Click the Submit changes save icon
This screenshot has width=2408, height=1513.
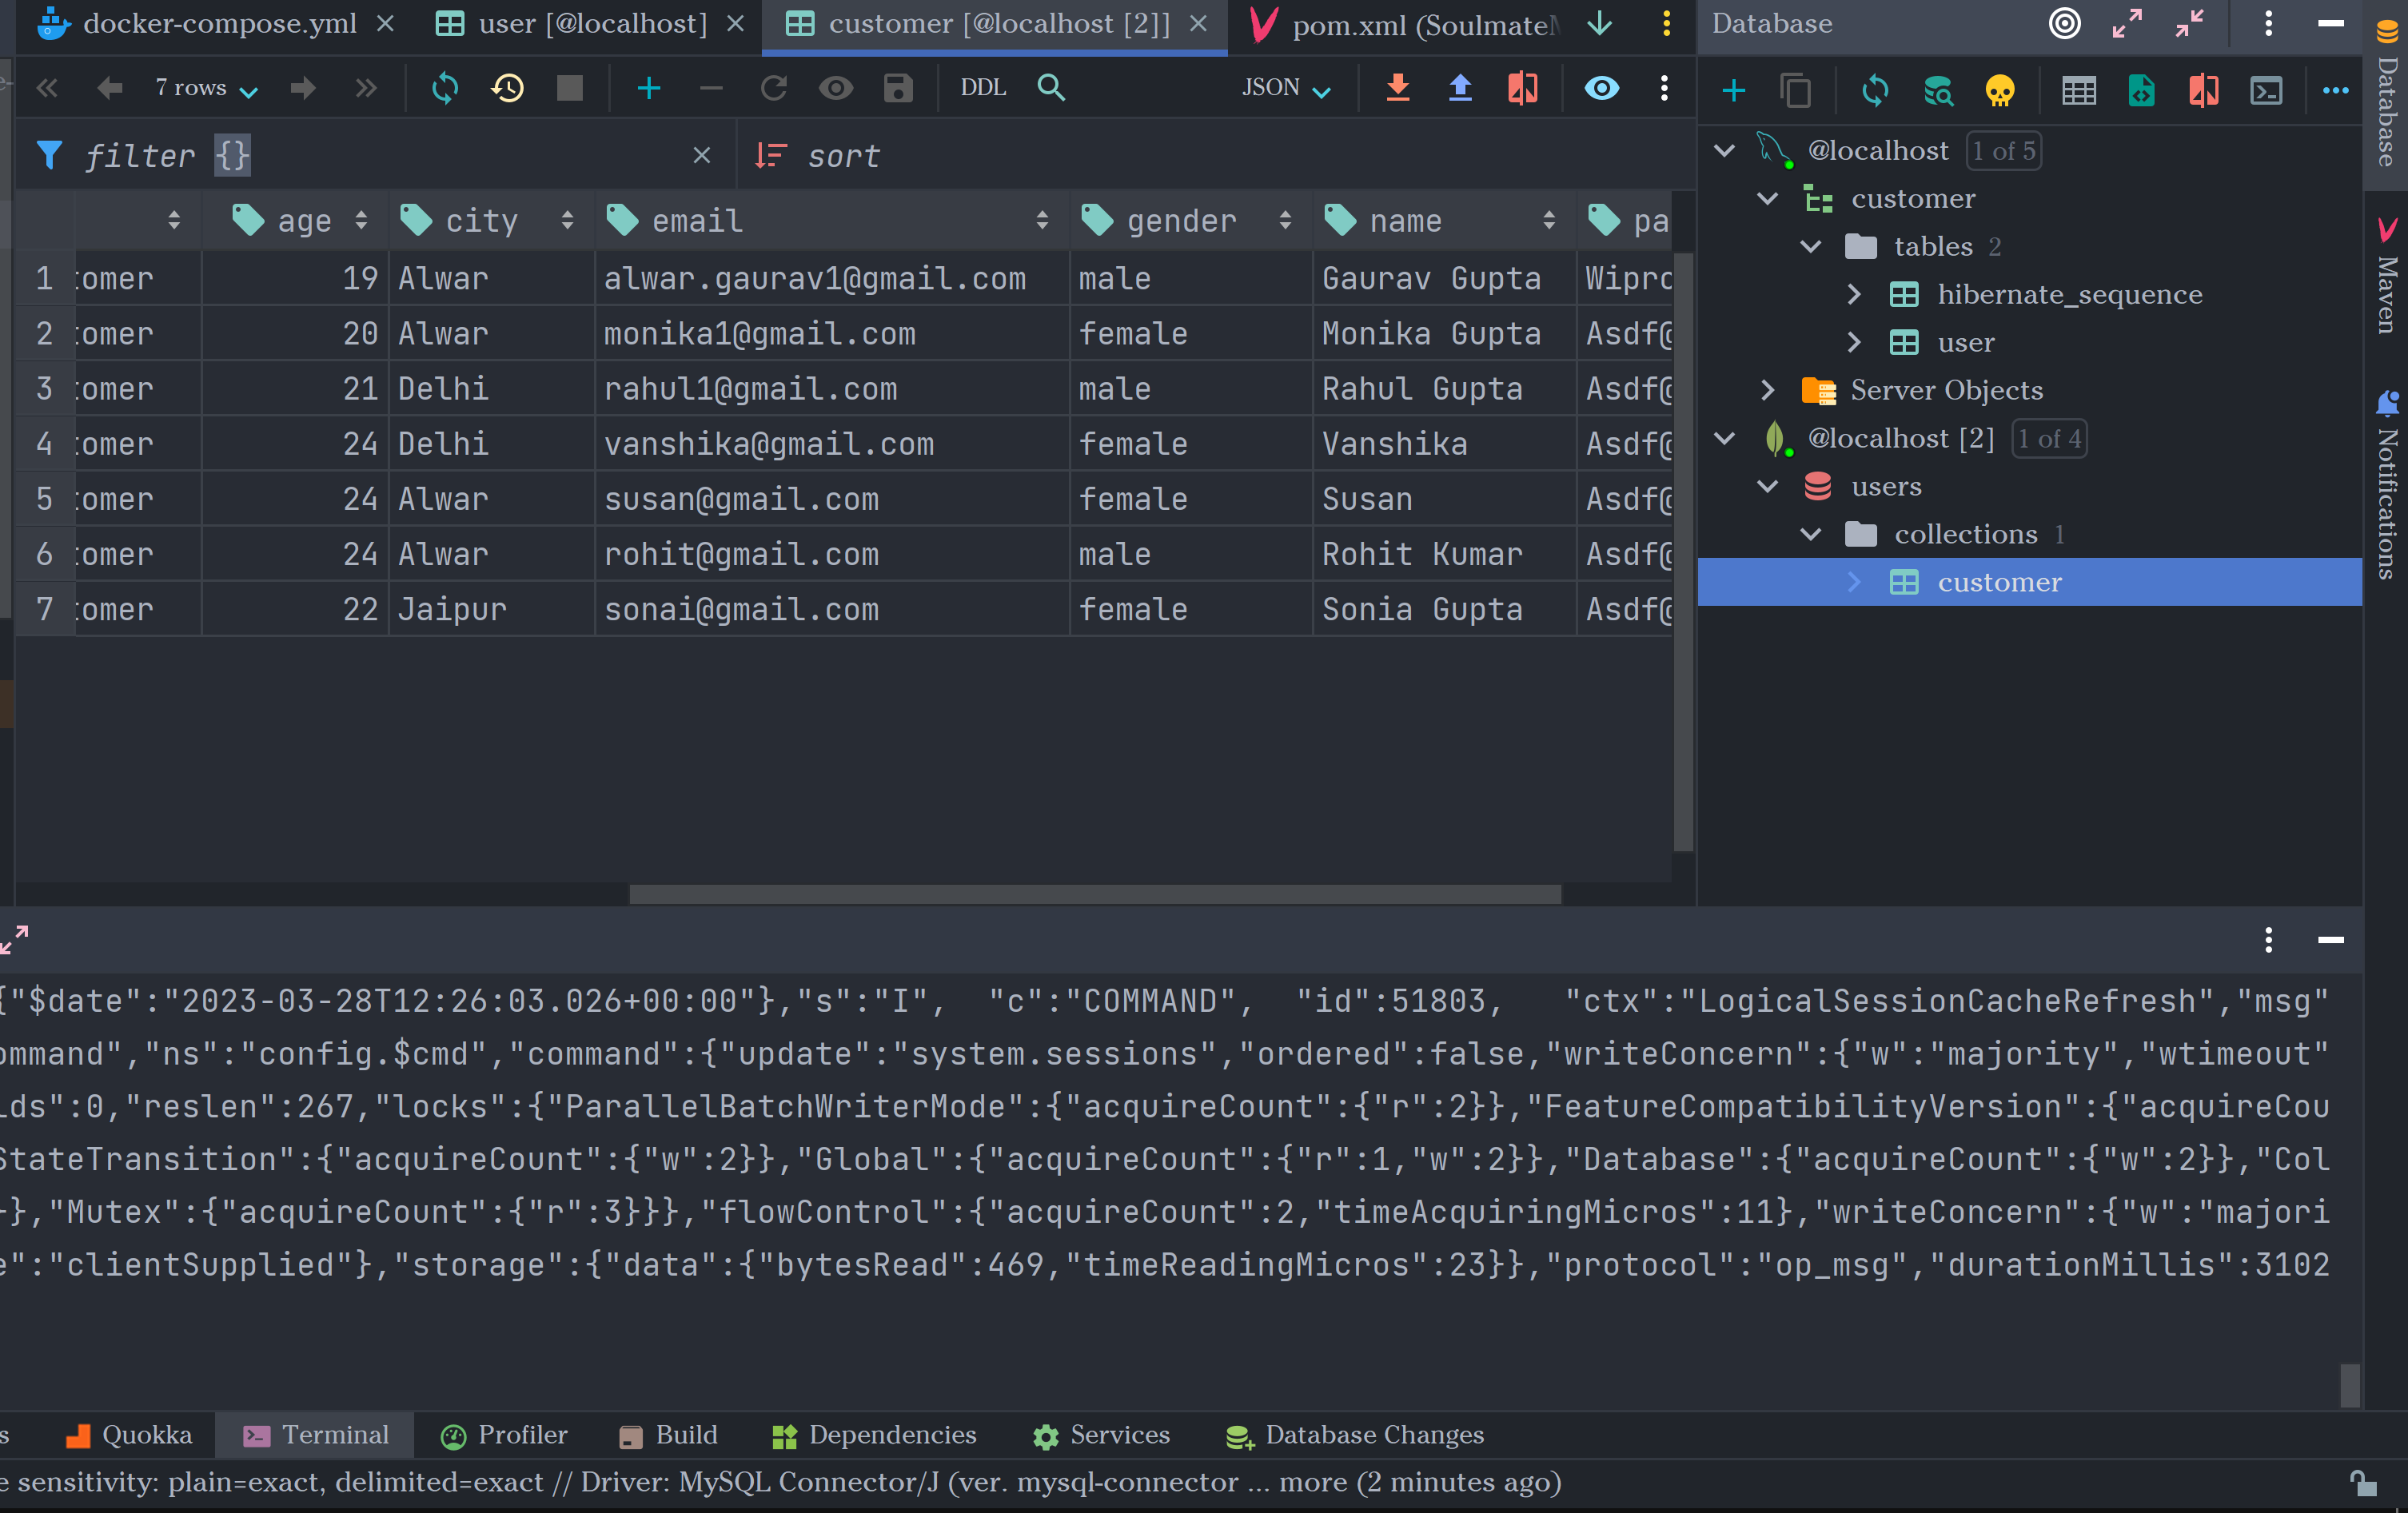coord(898,88)
